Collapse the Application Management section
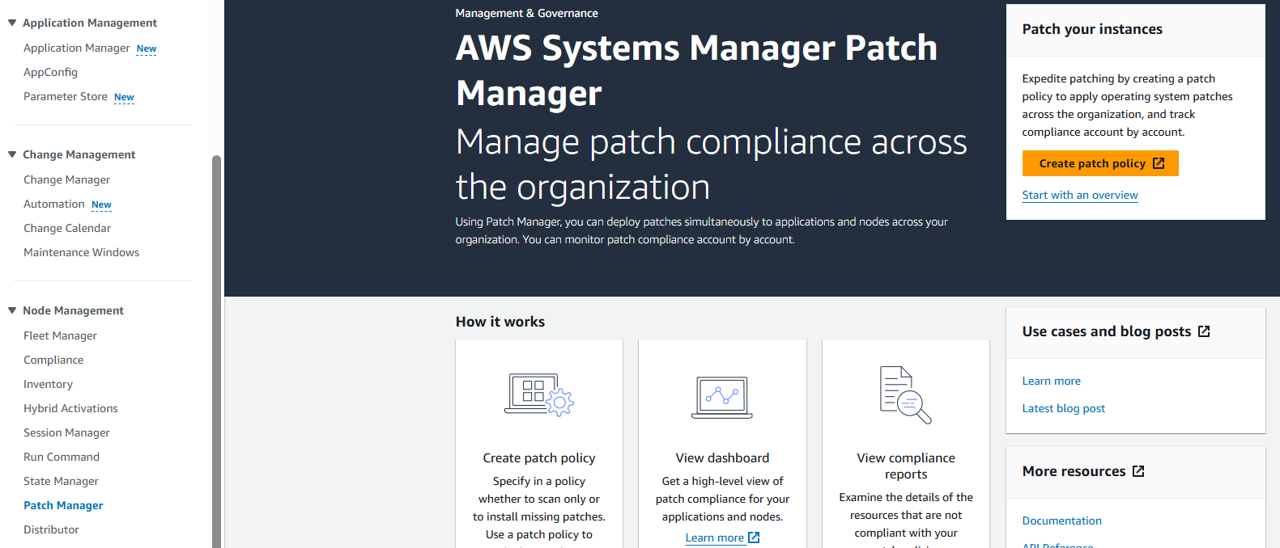 point(12,23)
